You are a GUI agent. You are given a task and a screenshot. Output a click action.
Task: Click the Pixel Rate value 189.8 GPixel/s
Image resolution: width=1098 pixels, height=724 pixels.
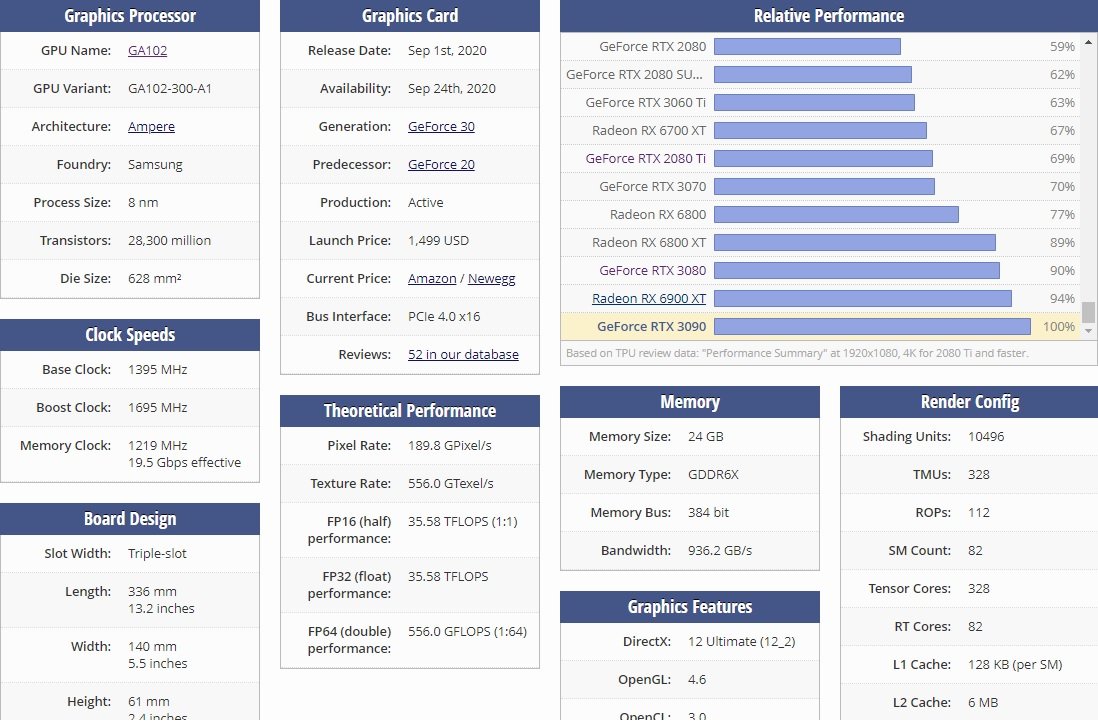450,445
